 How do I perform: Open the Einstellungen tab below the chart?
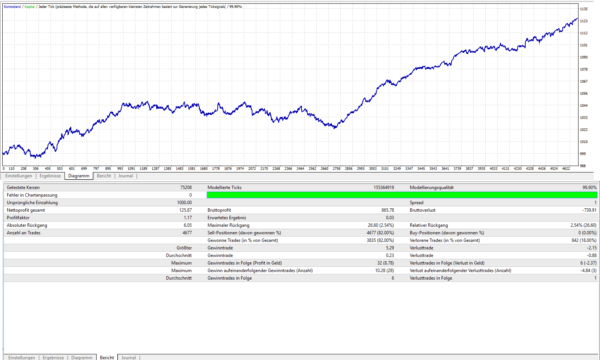coord(19,176)
